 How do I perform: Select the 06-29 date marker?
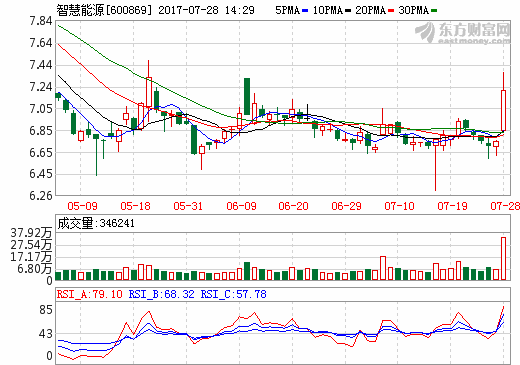pos(346,206)
